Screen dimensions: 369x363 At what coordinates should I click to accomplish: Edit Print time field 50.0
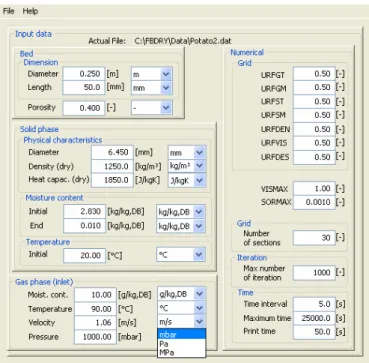(314, 332)
